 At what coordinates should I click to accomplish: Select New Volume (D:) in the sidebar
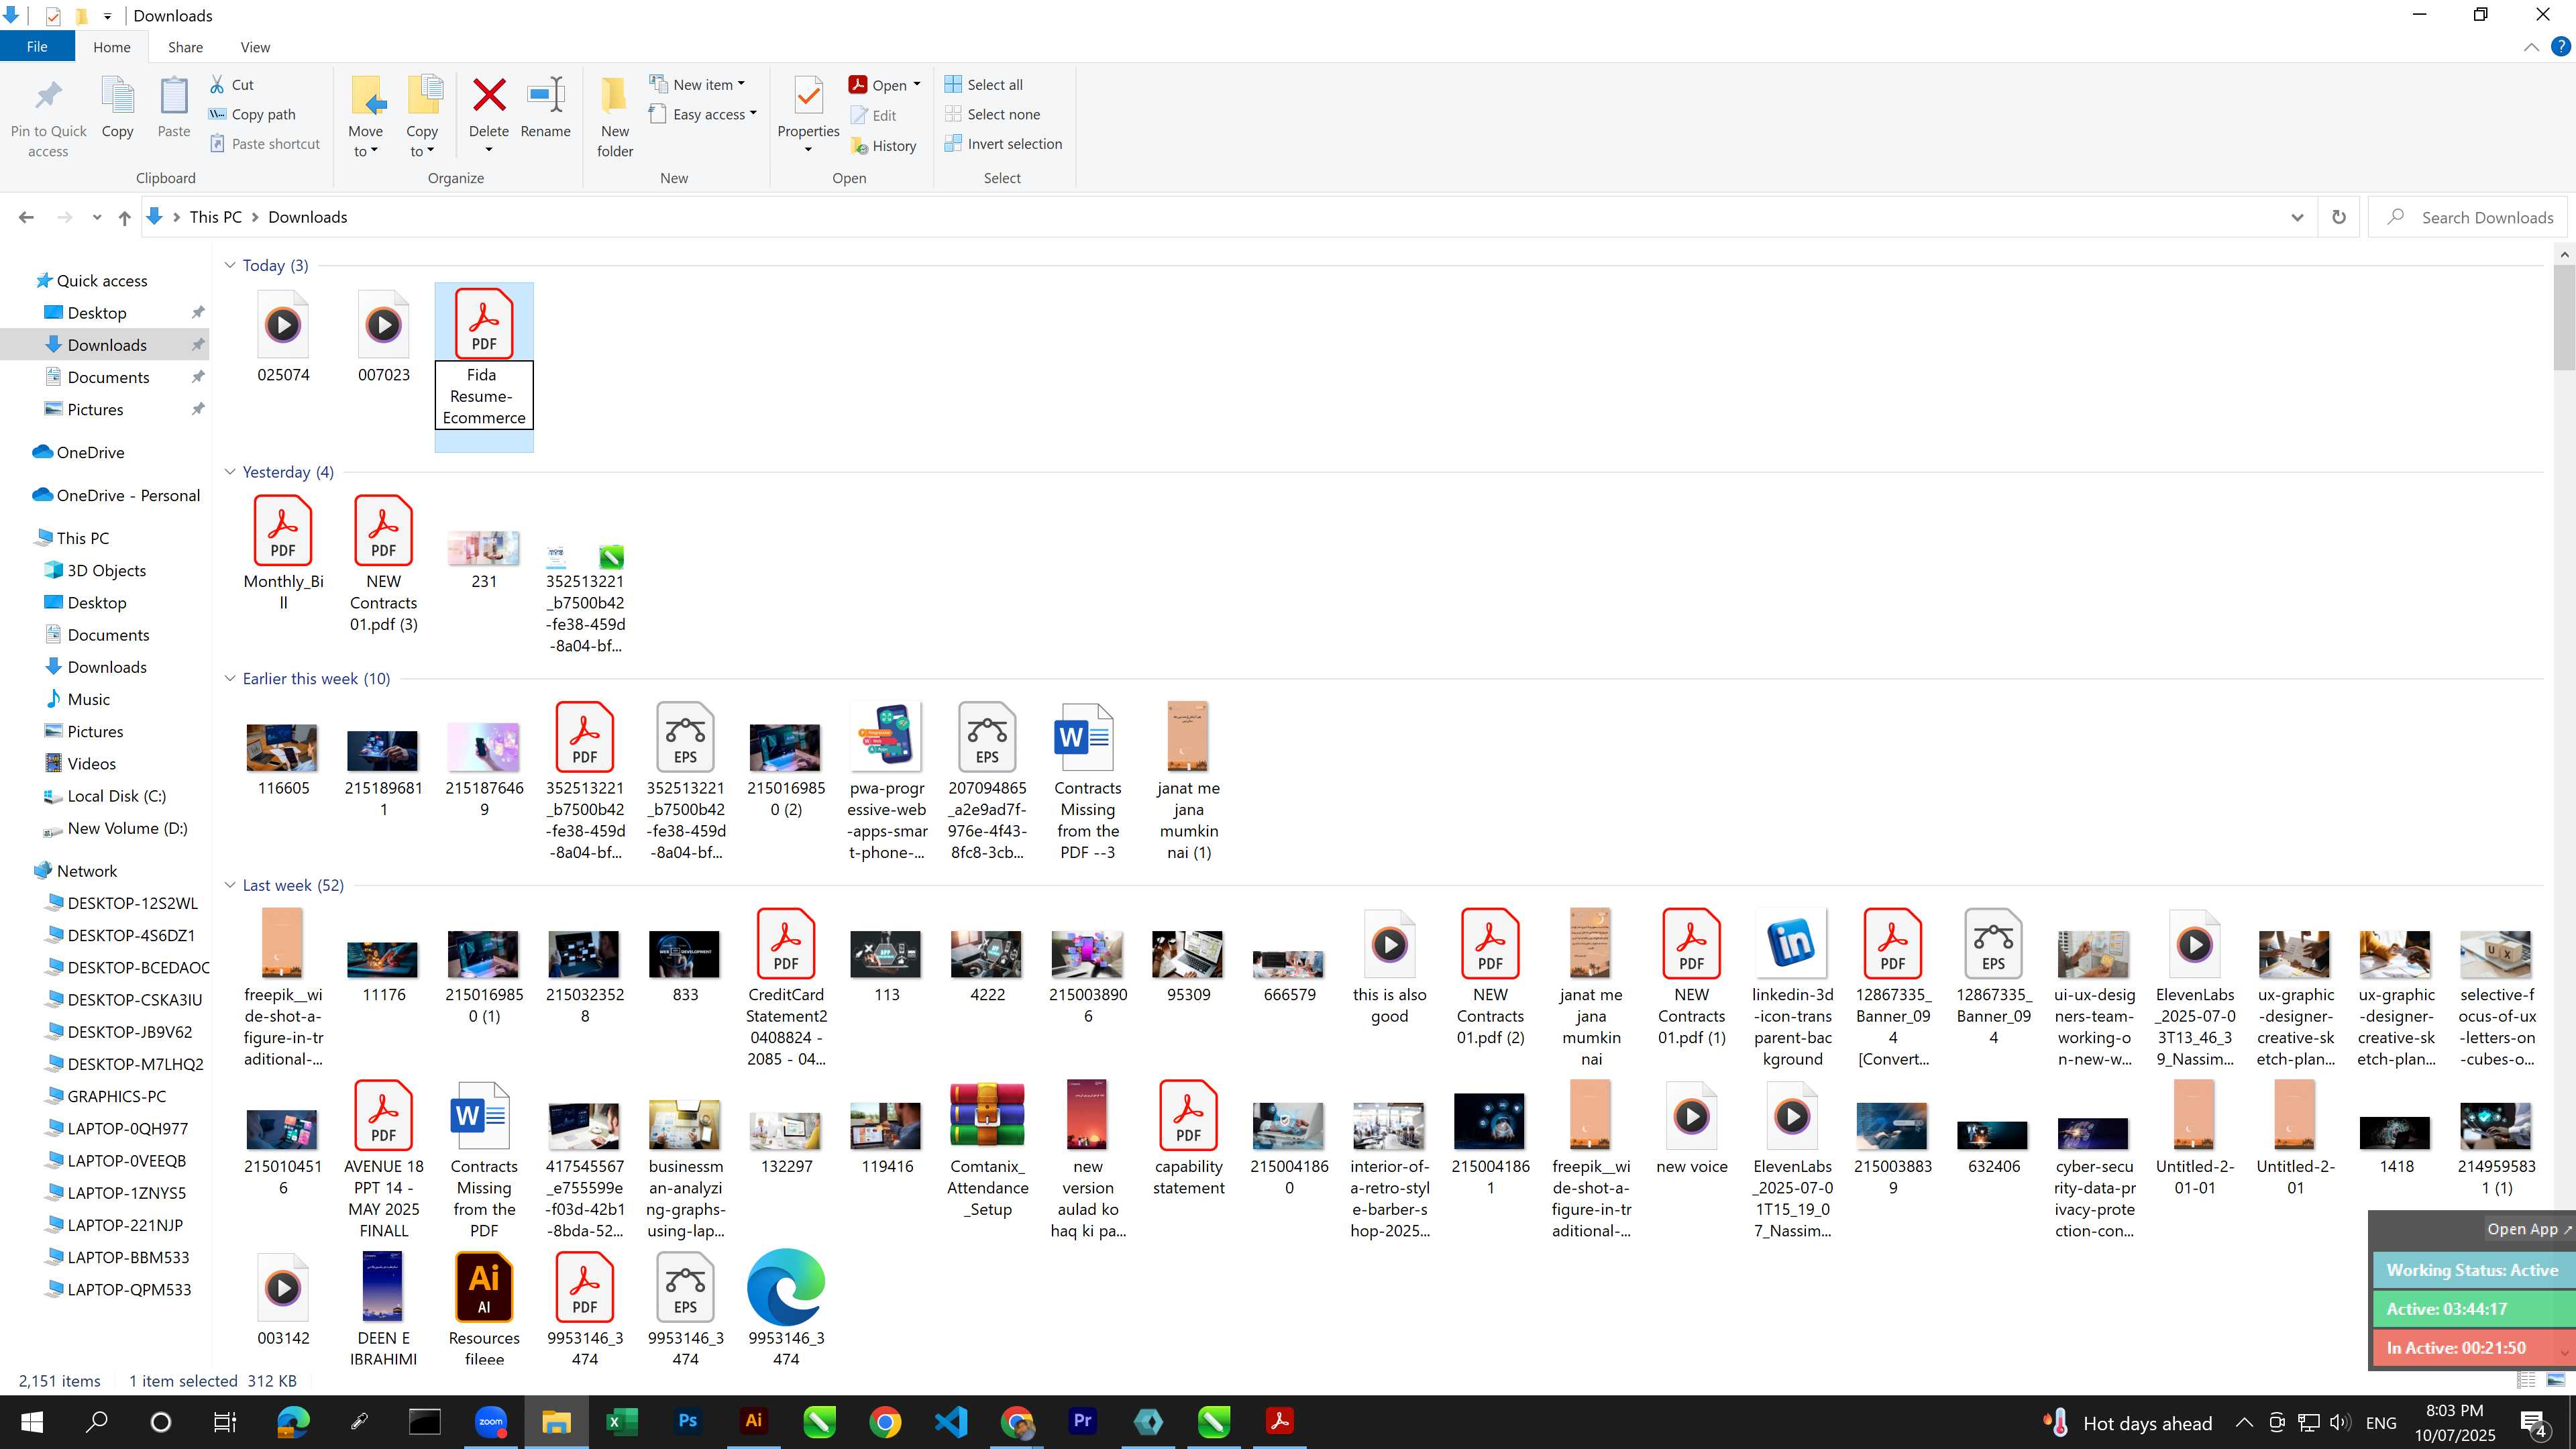tap(116, 828)
